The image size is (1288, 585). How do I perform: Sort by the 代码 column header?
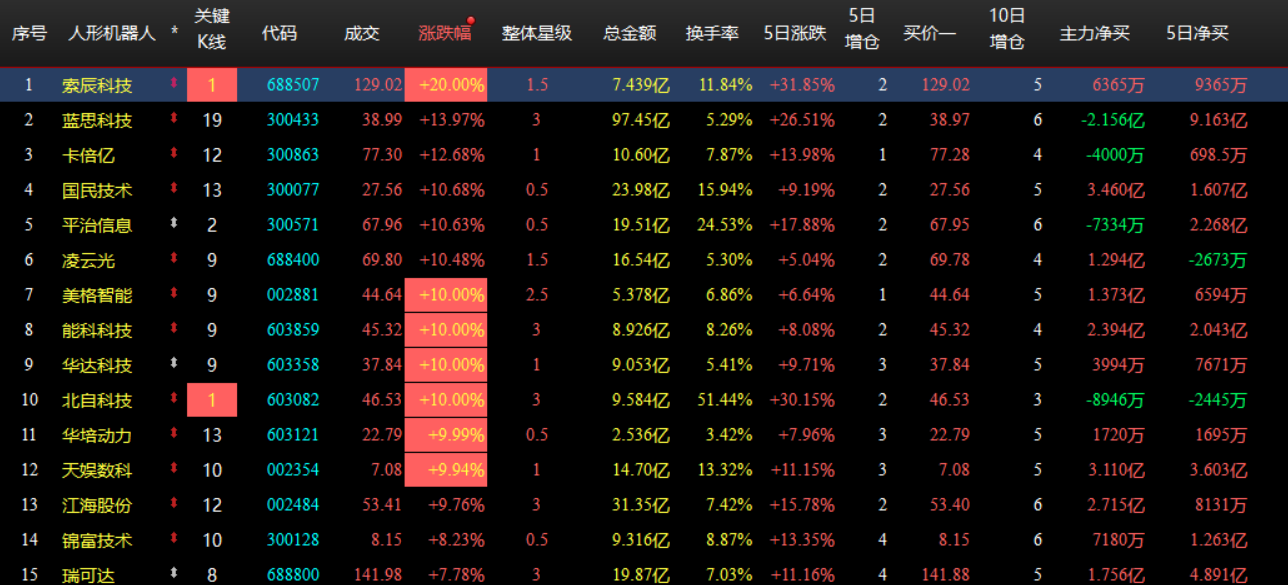tap(279, 33)
